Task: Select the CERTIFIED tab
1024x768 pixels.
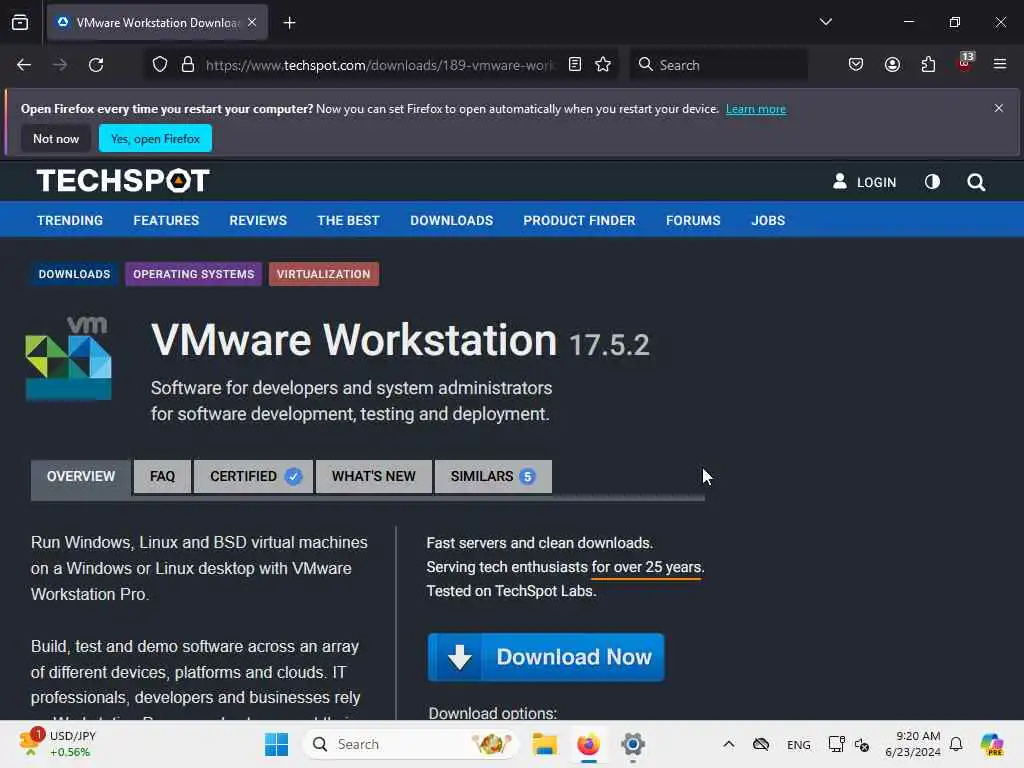Action: pyautogui.click(x=253, y=477)
